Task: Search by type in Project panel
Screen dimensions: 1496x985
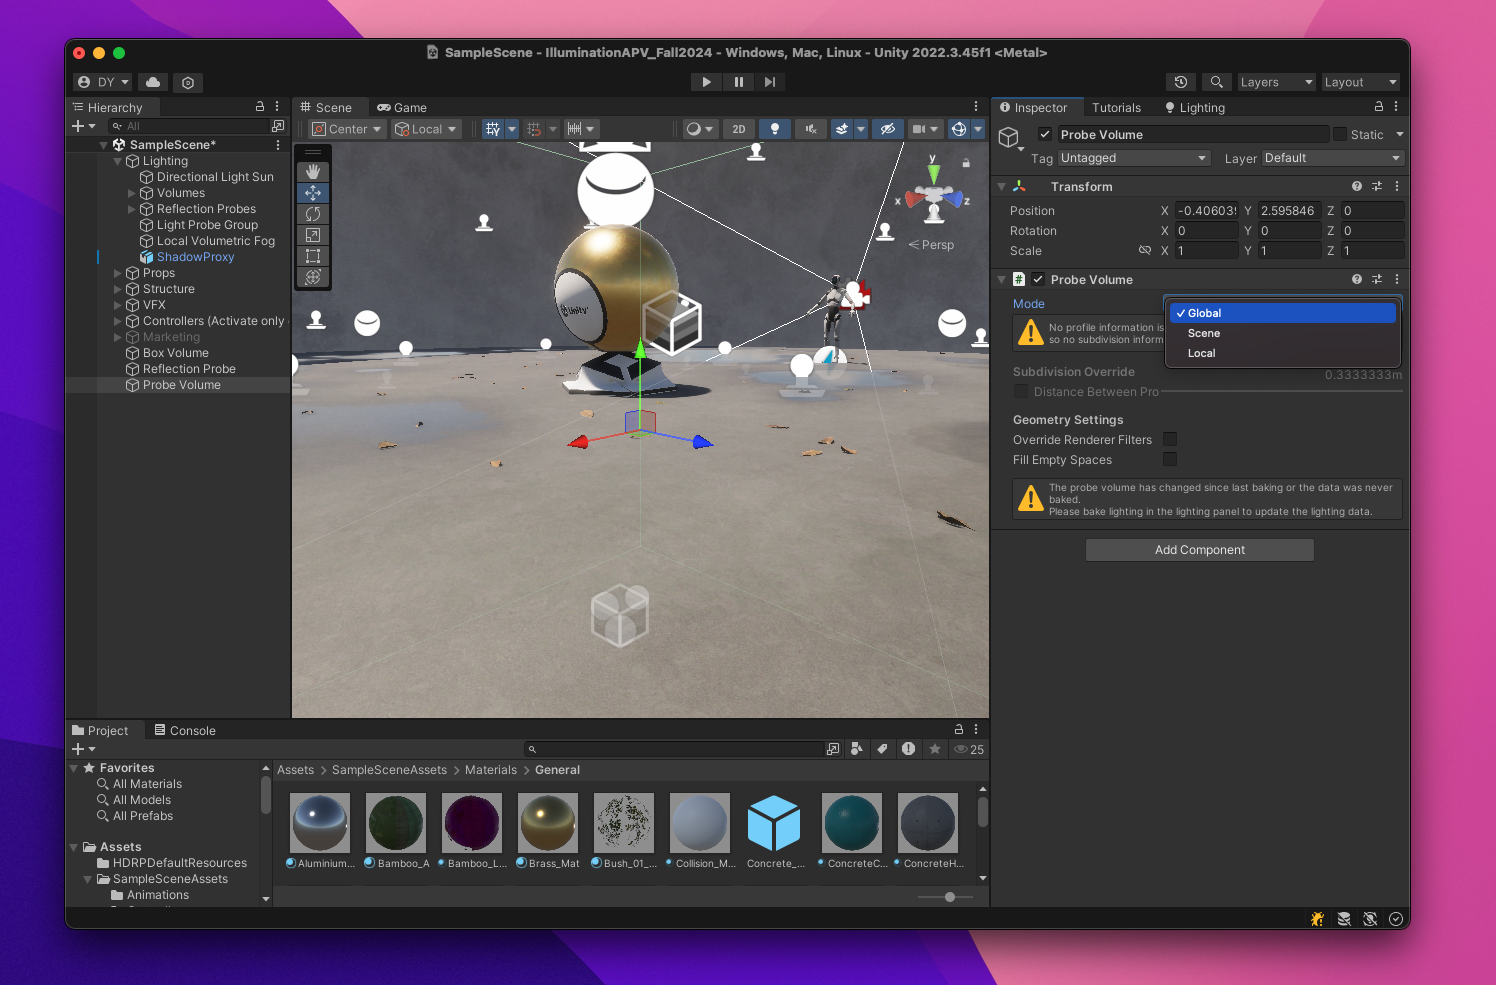Action: point(857,749)
